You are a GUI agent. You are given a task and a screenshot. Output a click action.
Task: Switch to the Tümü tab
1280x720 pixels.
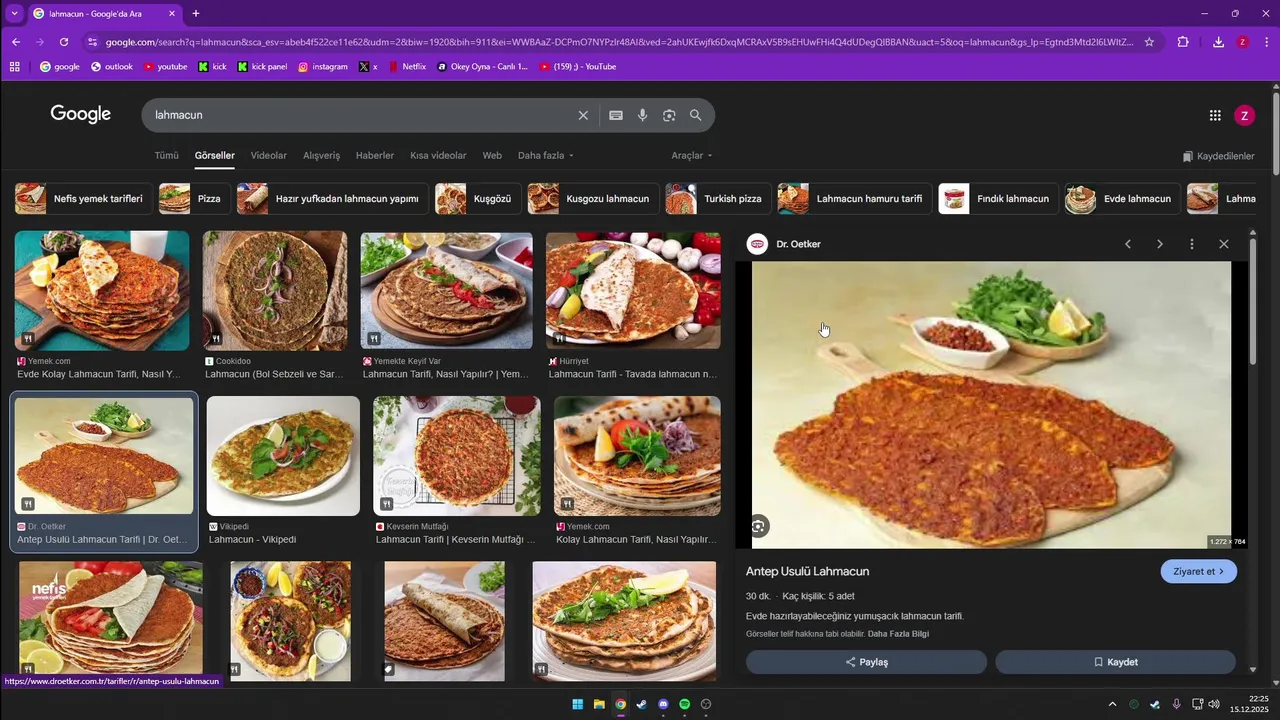pos(166,156)
